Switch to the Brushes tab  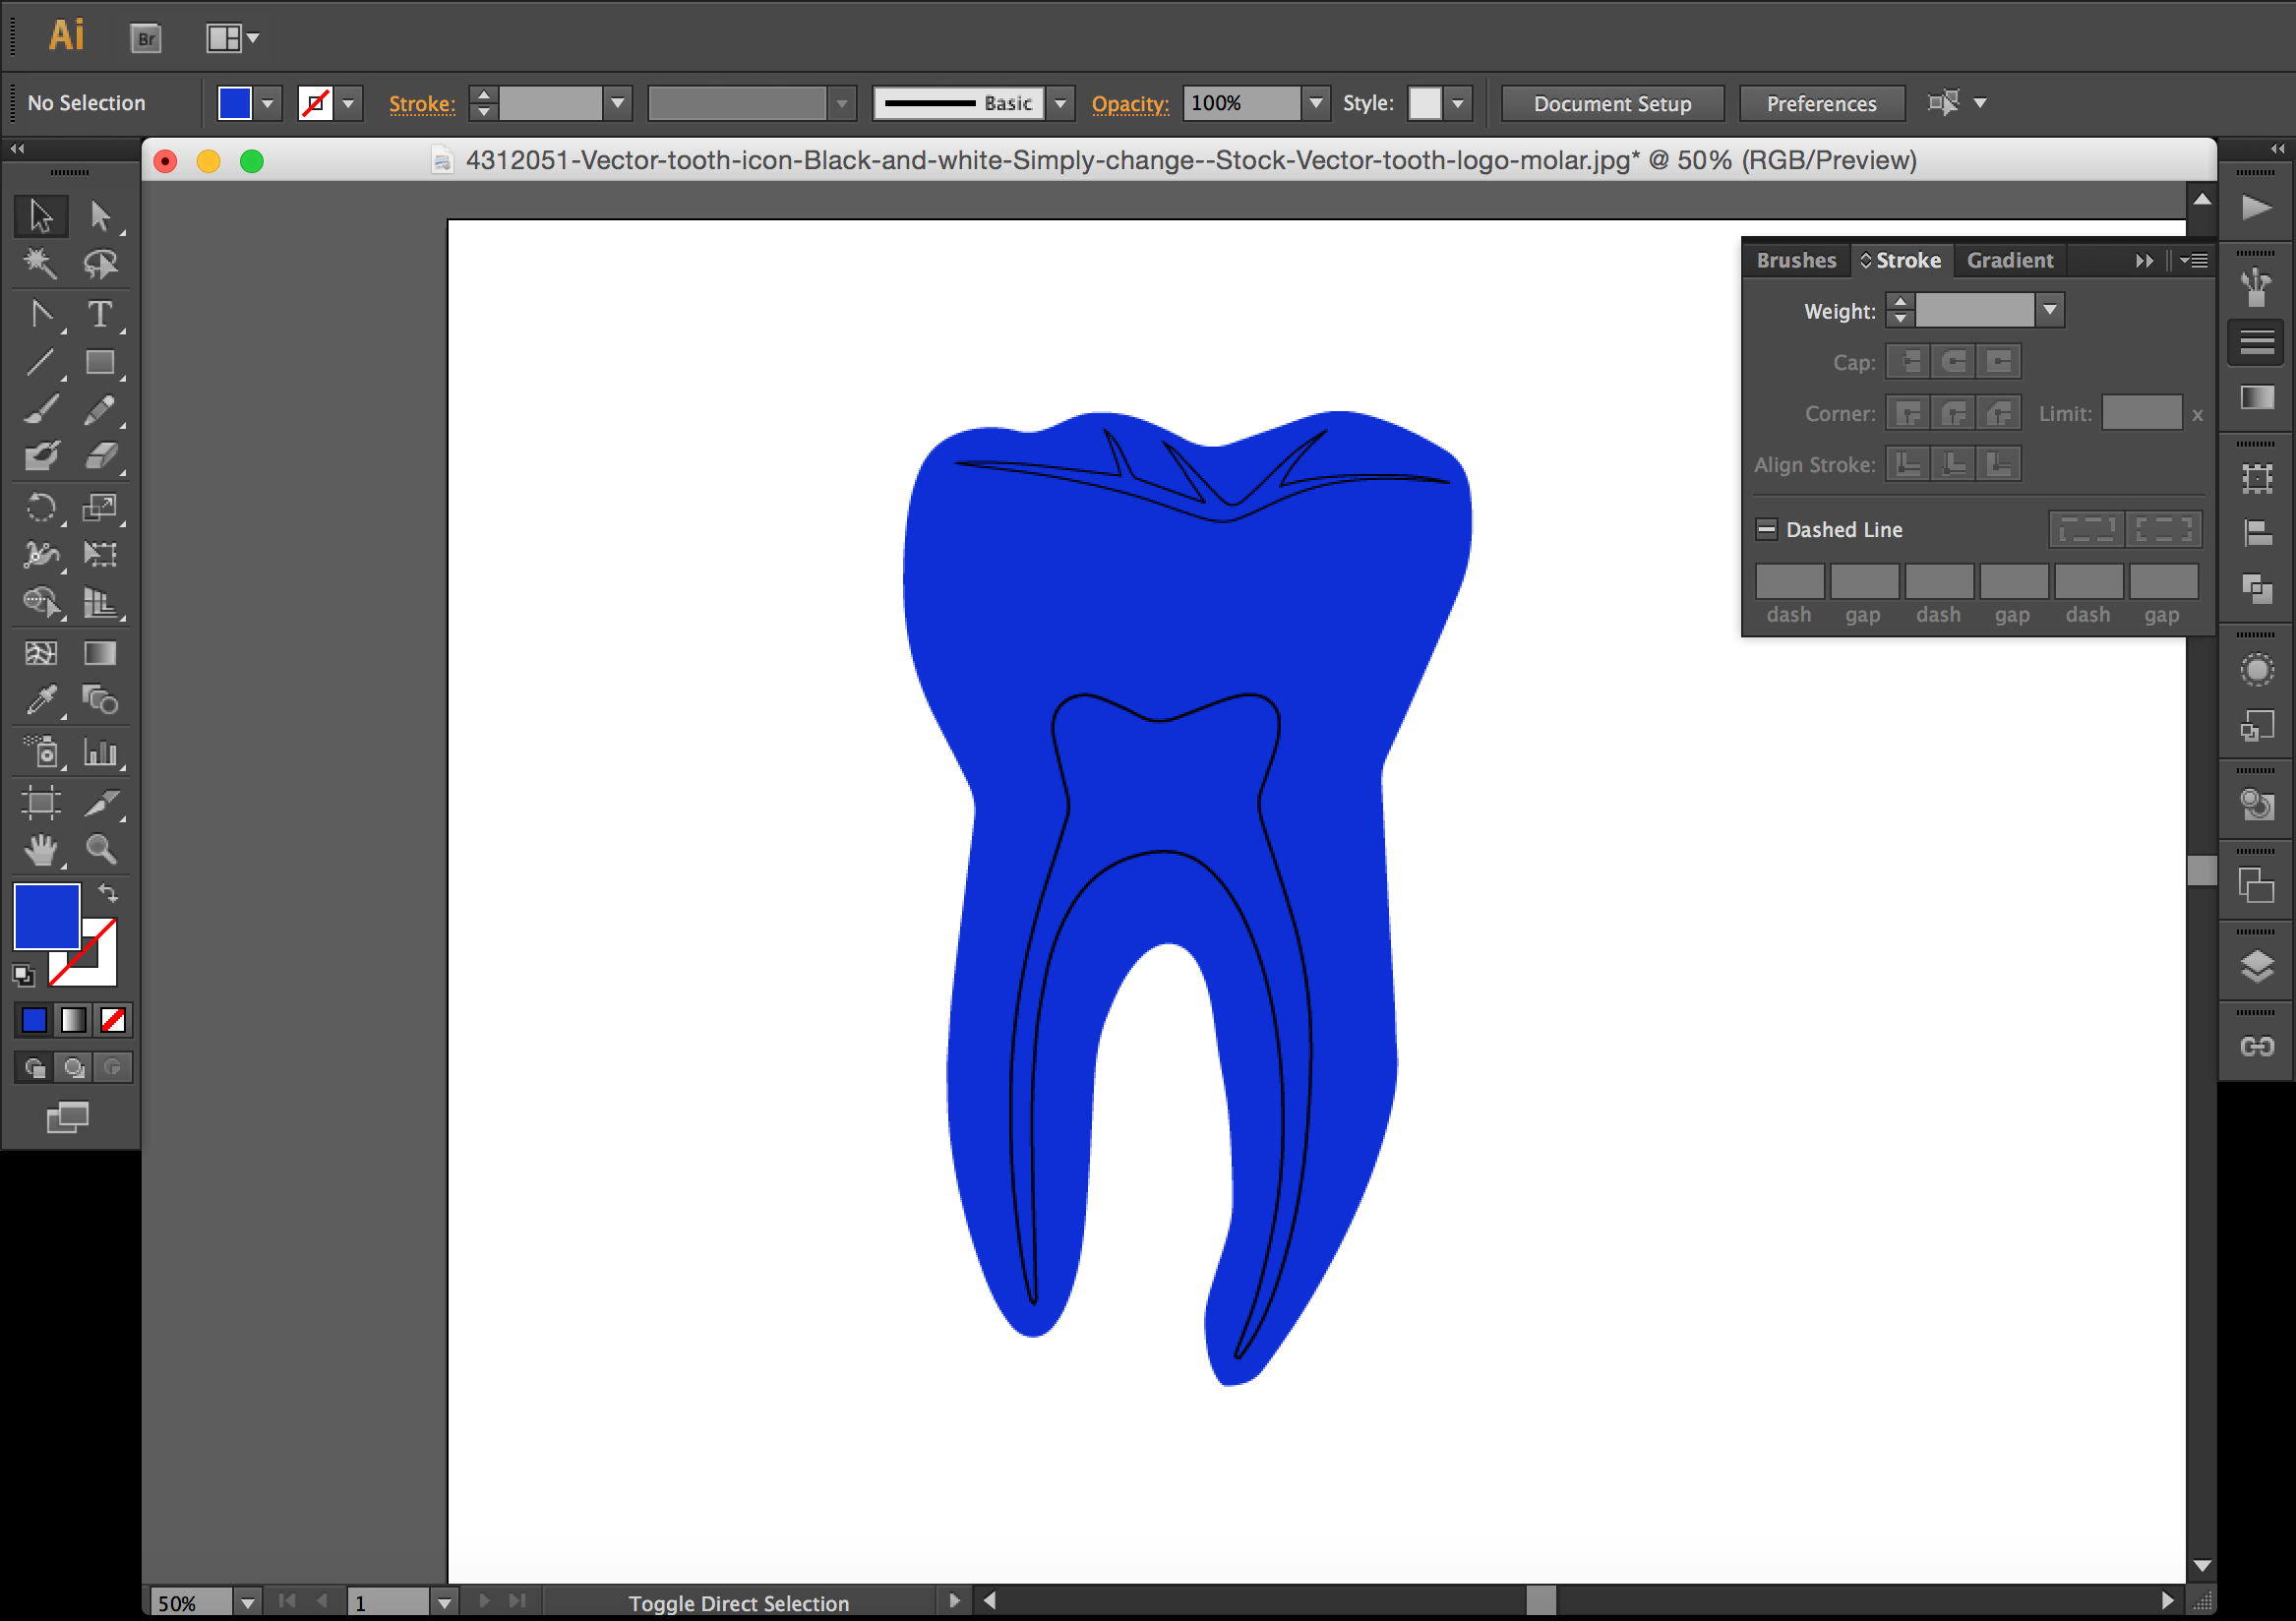1796,261
